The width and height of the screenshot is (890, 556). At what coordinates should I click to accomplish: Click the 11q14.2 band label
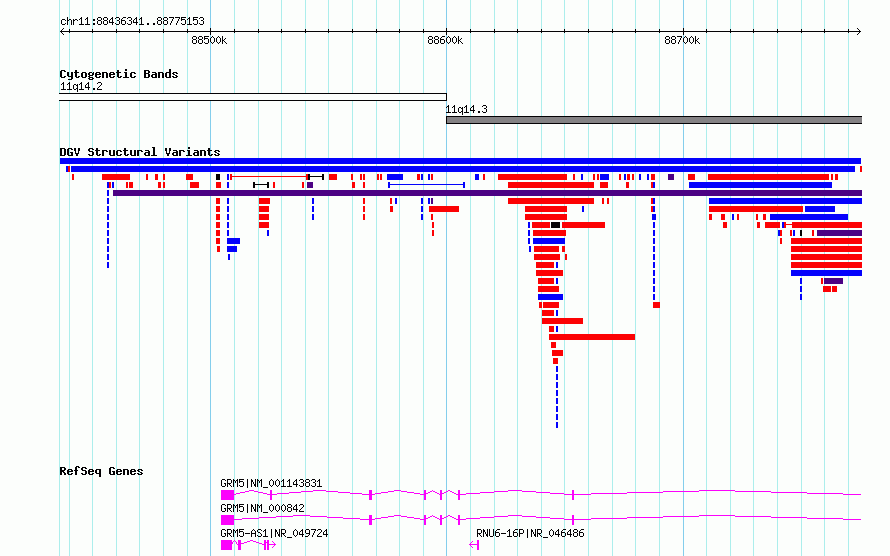click(81, 86)
